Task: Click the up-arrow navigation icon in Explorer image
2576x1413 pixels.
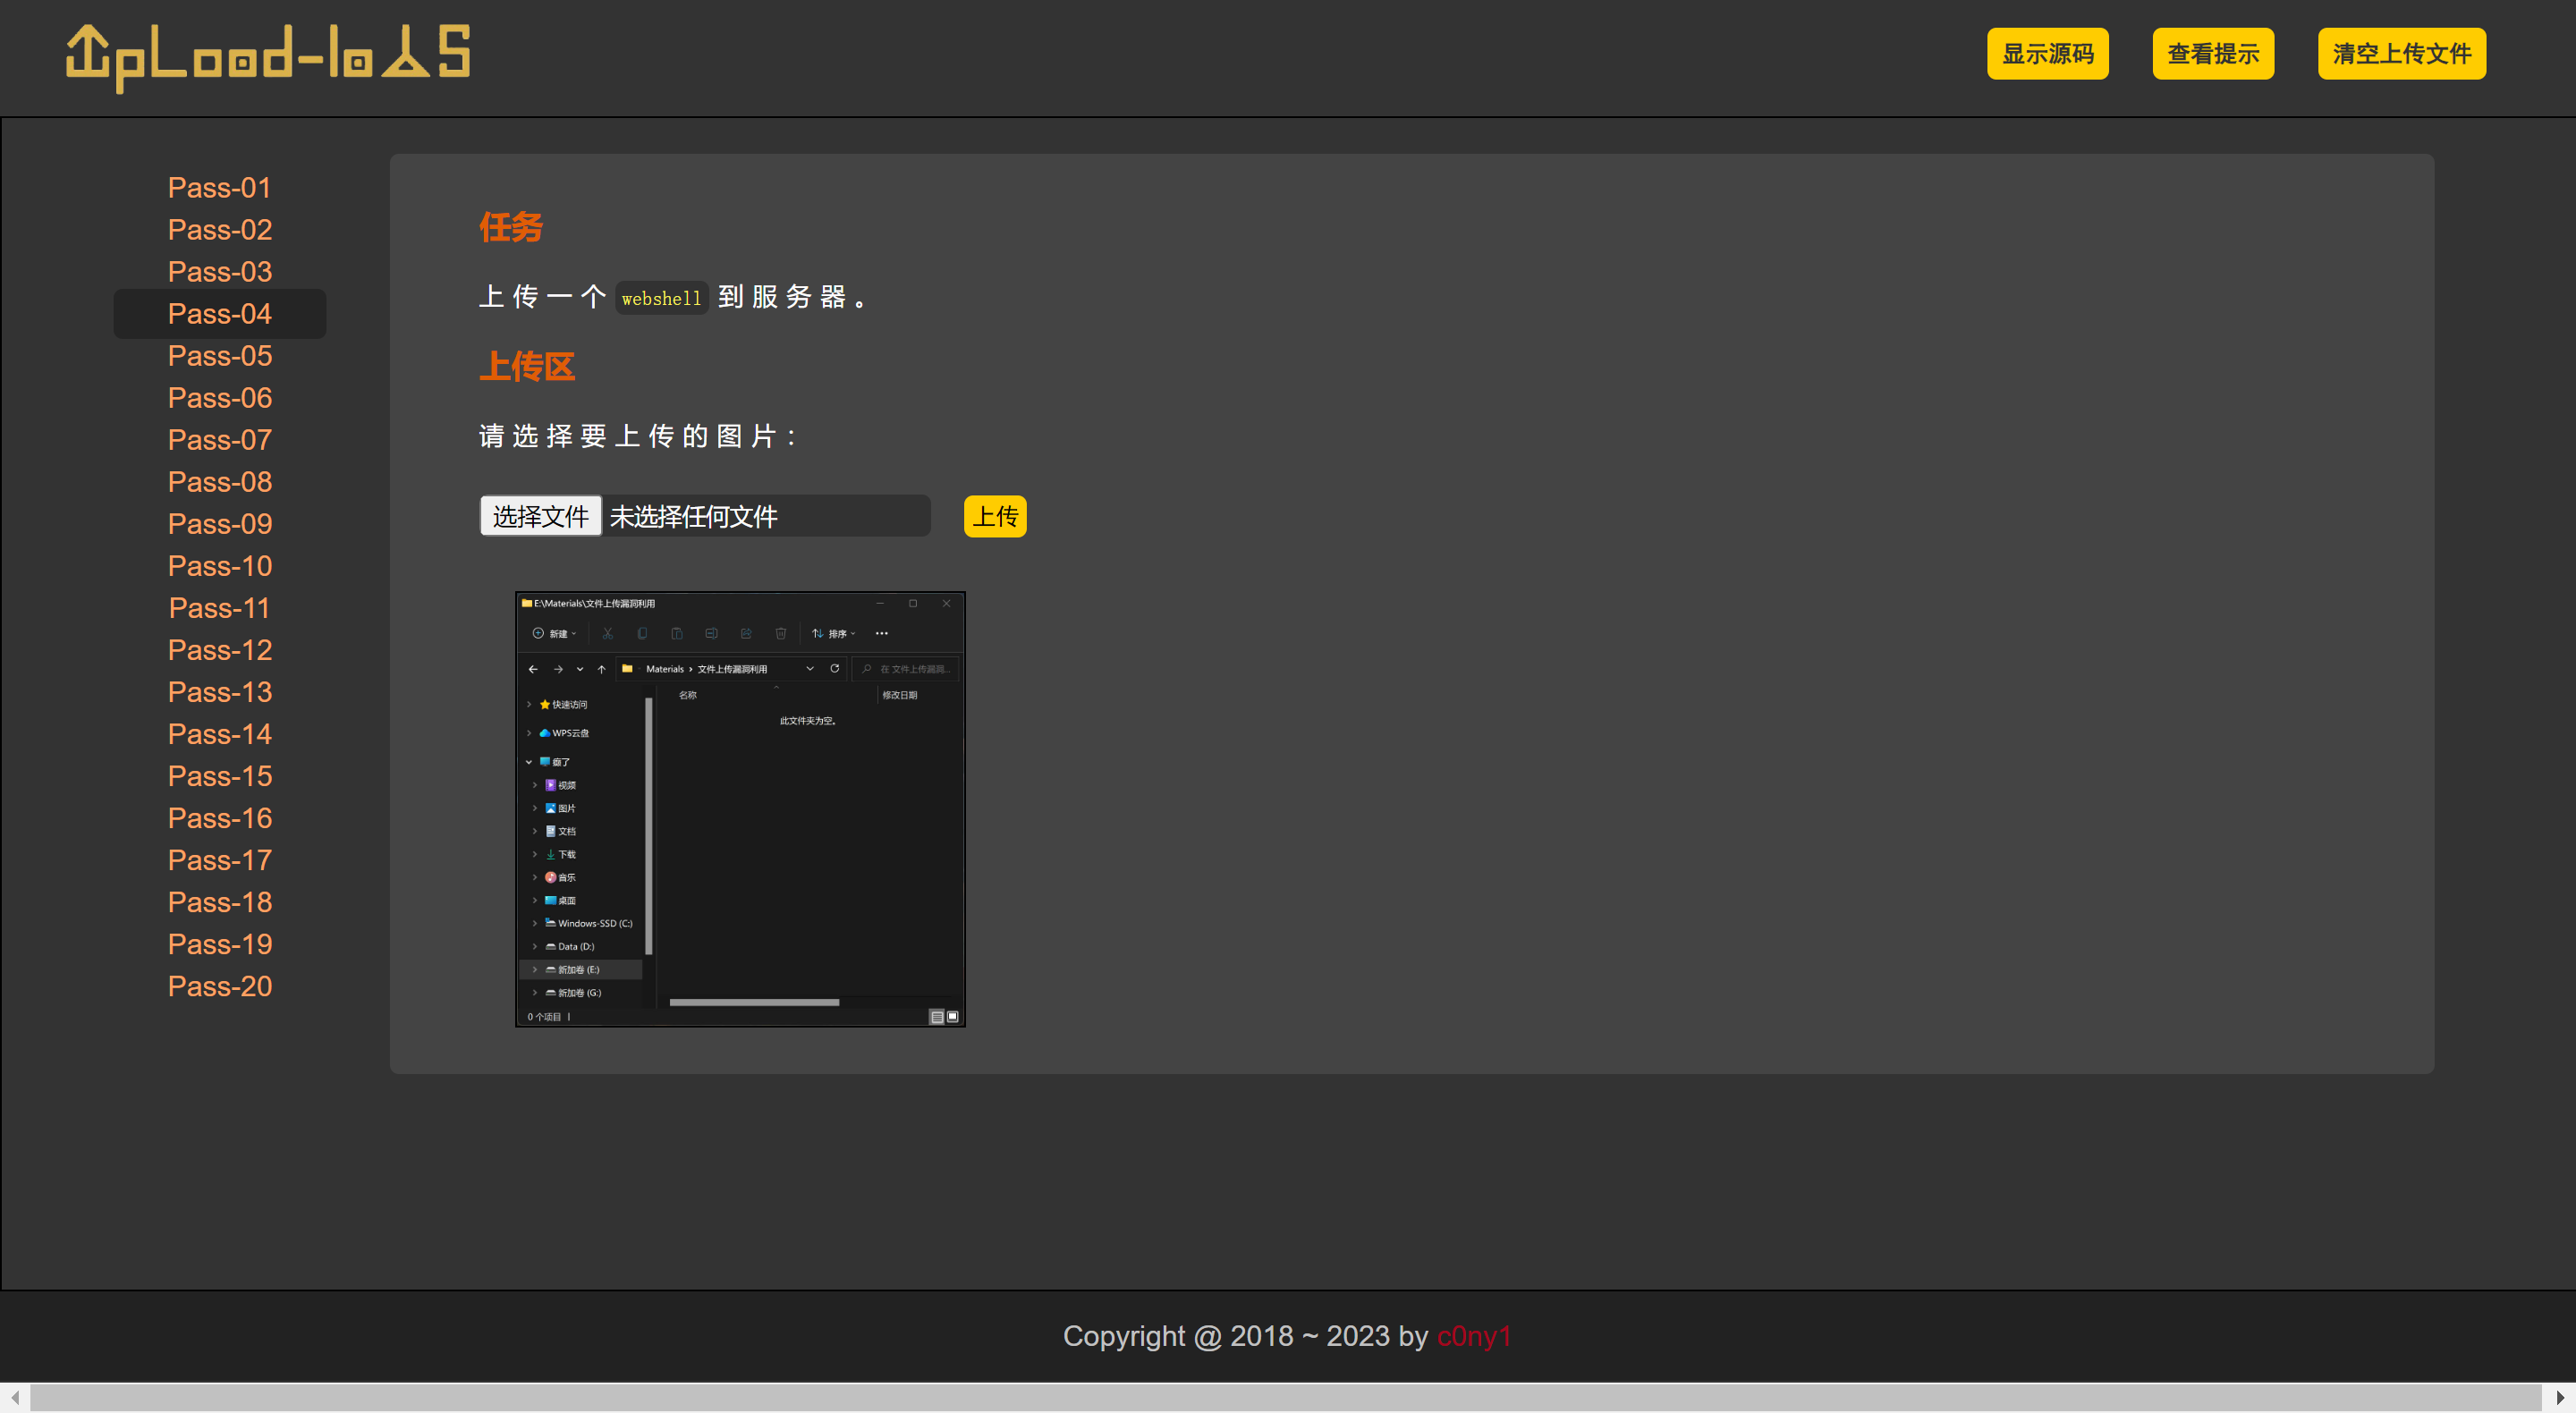Action: 601,669
